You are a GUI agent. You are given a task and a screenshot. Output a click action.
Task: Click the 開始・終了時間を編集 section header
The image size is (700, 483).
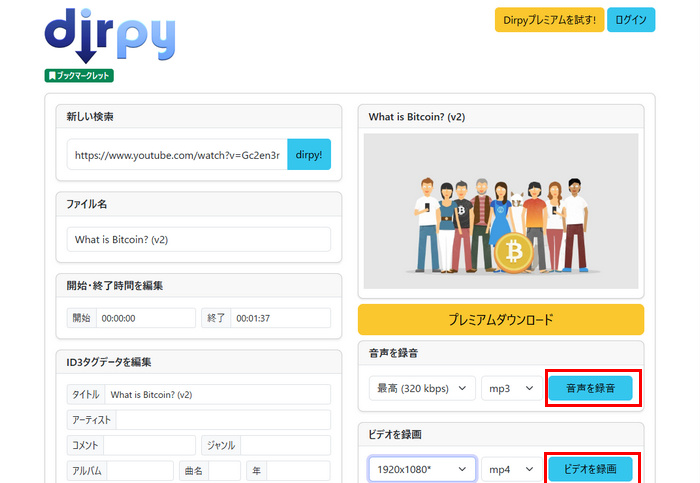[x=114, y=285]
